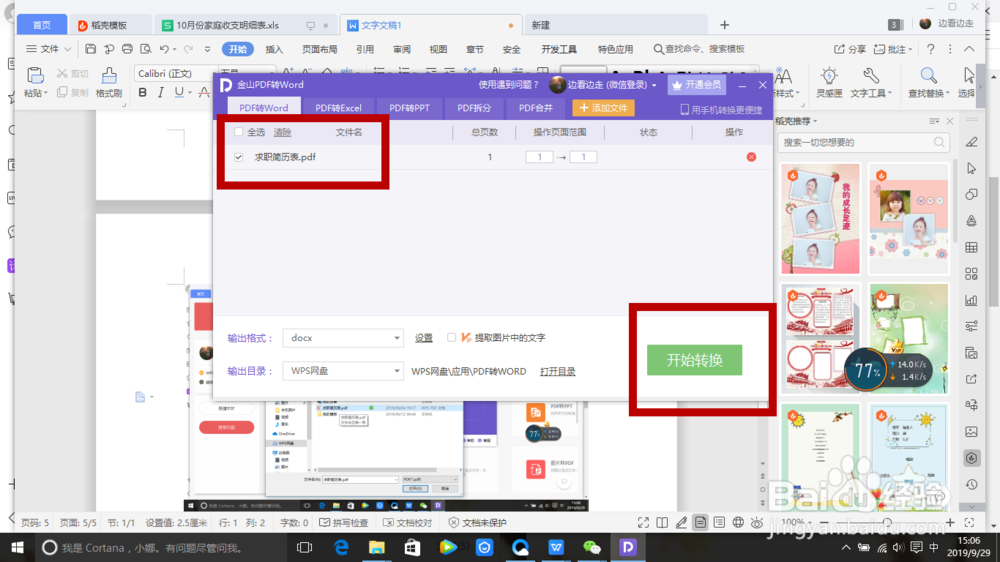Screen dimensions: 1000x562
Task: Expand the 文件 menu arrow
Action: pos(68,49)
